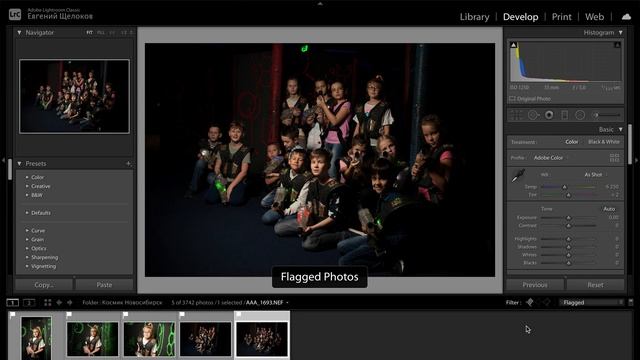Toggle flag on second filmstrip photo

pos(69,315)
